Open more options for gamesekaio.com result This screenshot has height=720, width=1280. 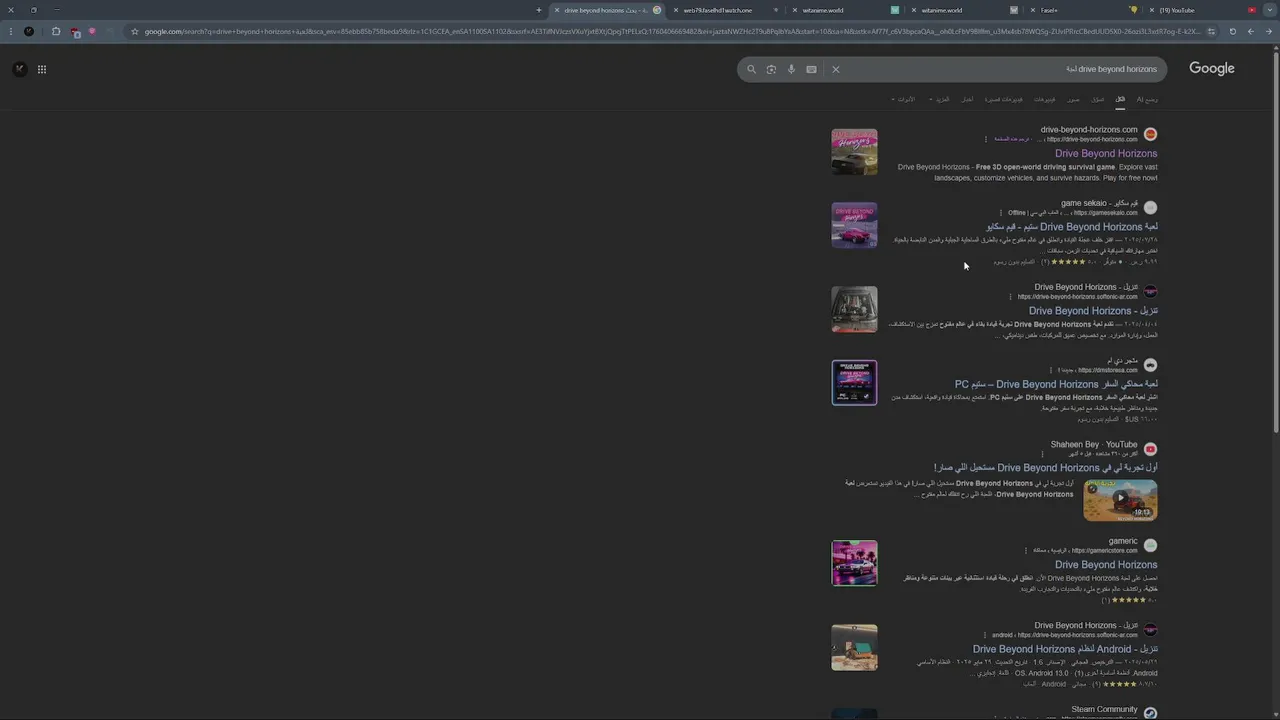(1003, 213)
